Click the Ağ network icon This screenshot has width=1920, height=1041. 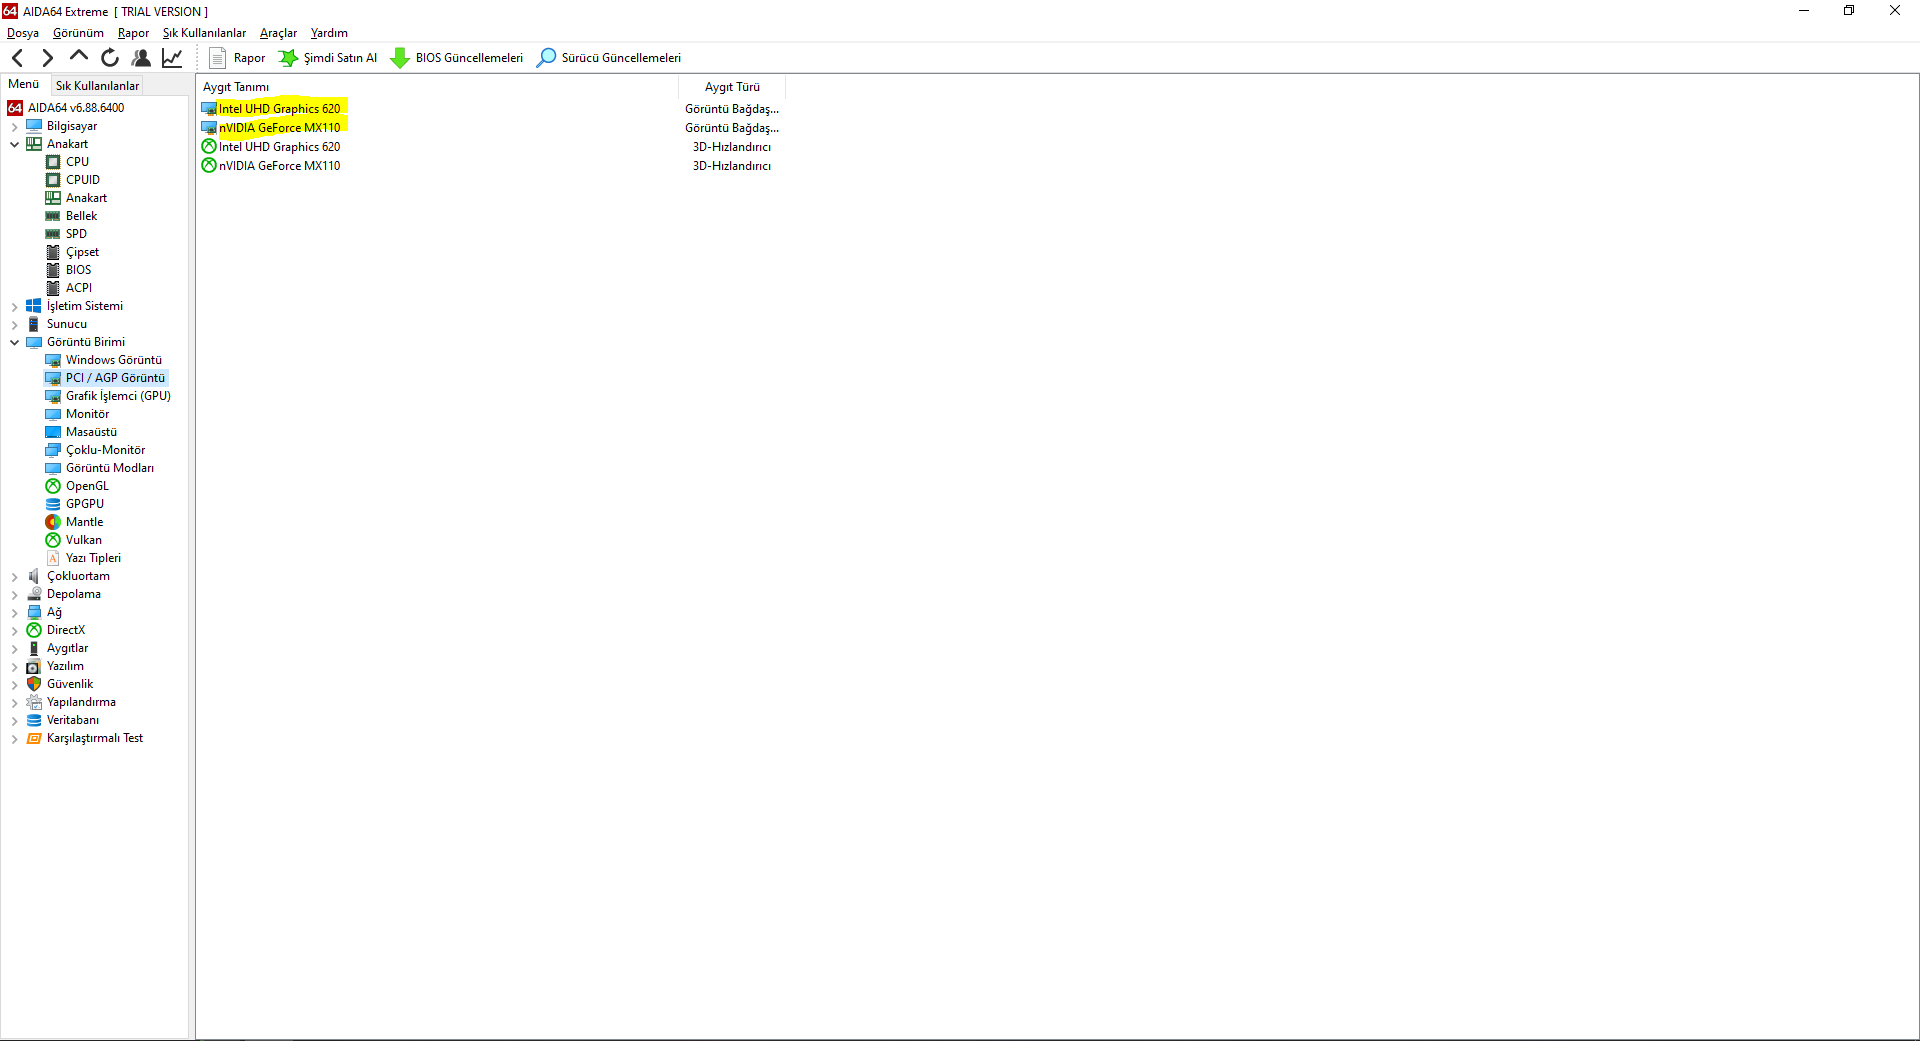tap(34, 612)
